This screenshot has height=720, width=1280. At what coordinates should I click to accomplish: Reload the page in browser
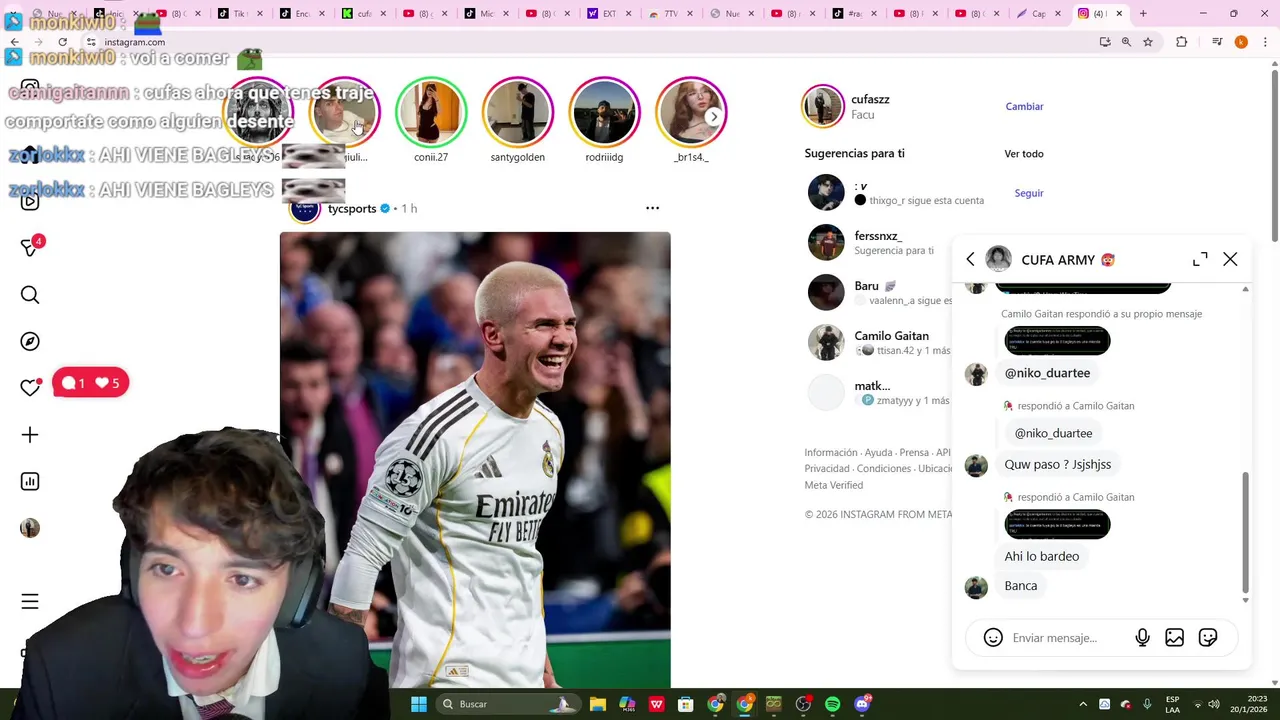coord(62,42)
